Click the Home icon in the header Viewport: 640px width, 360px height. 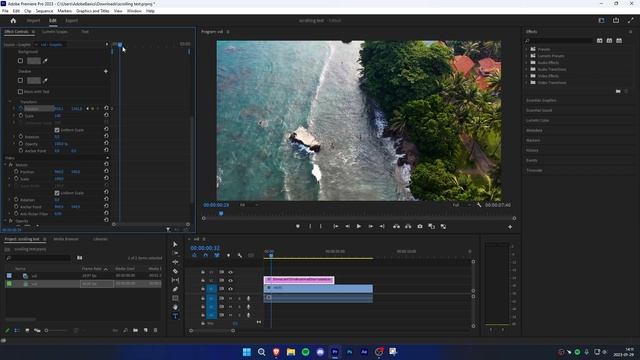click(x=13, y=20)
